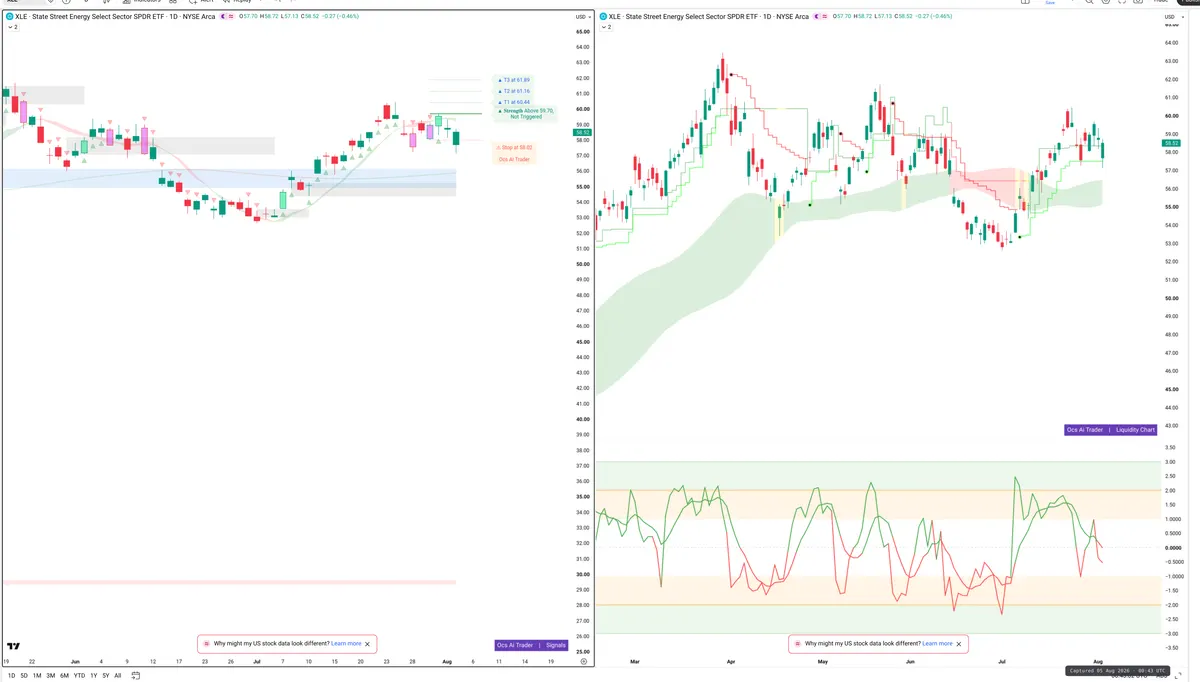The image size is (1200, 682).
Task: Click the left chart XLE symbol title
Action: tap(113, 17)
